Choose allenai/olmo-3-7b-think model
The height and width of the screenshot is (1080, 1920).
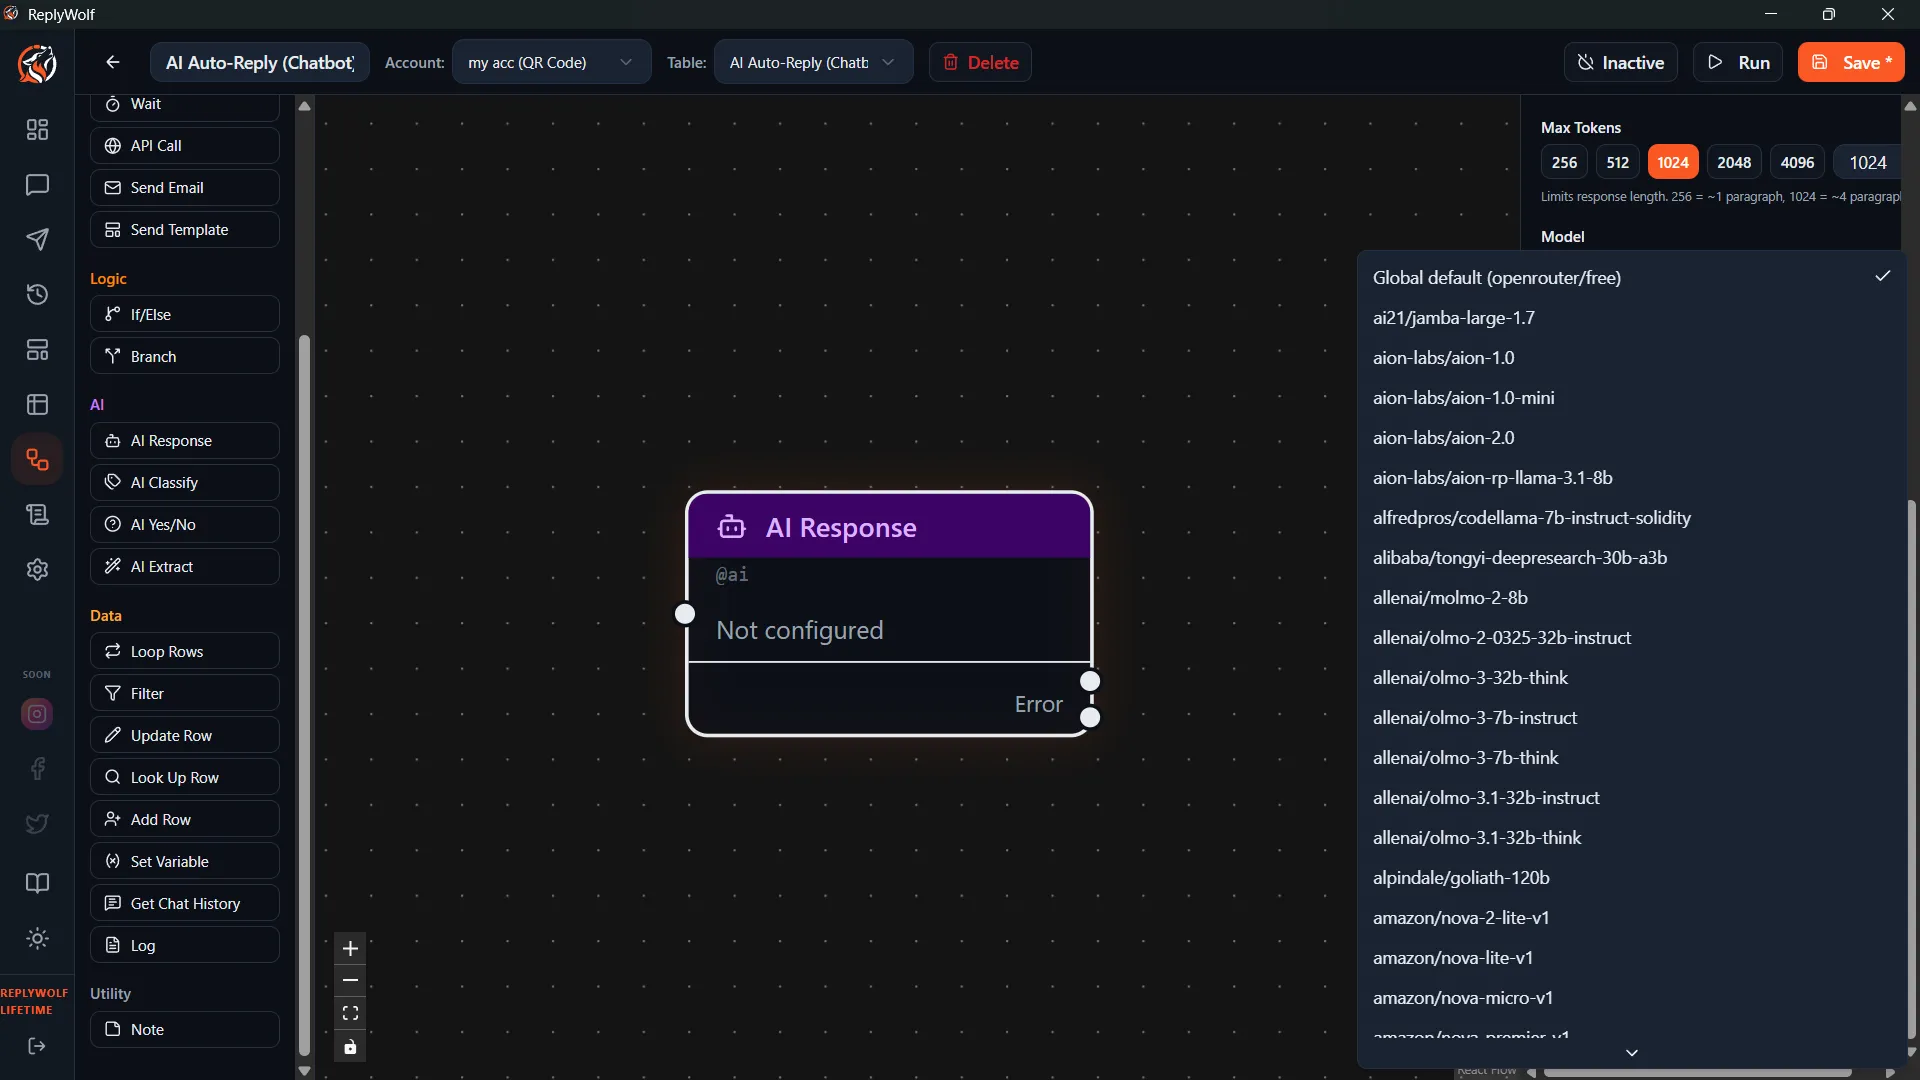point(1631,758)
